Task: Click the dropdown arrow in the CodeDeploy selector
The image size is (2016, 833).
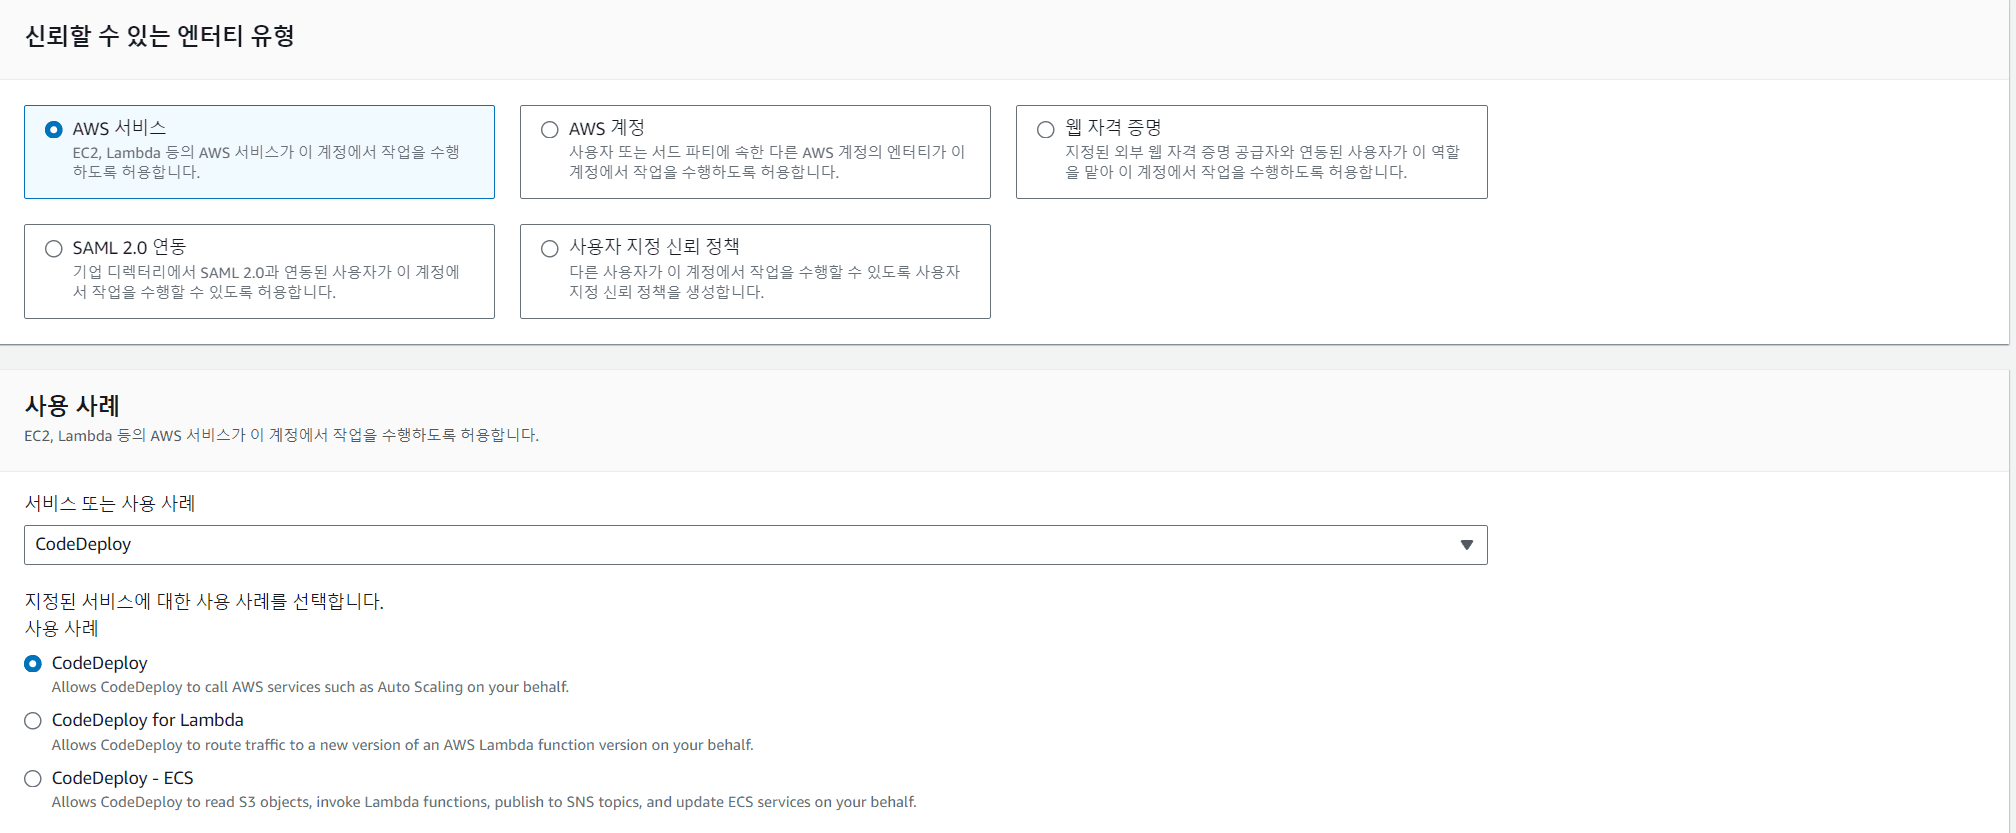Action: [x=1466, y=545]
